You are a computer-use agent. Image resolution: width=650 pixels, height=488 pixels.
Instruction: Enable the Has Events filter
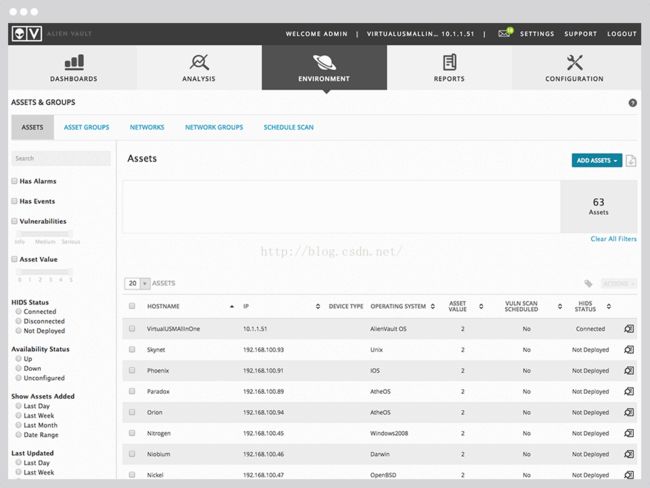[15, 201]
